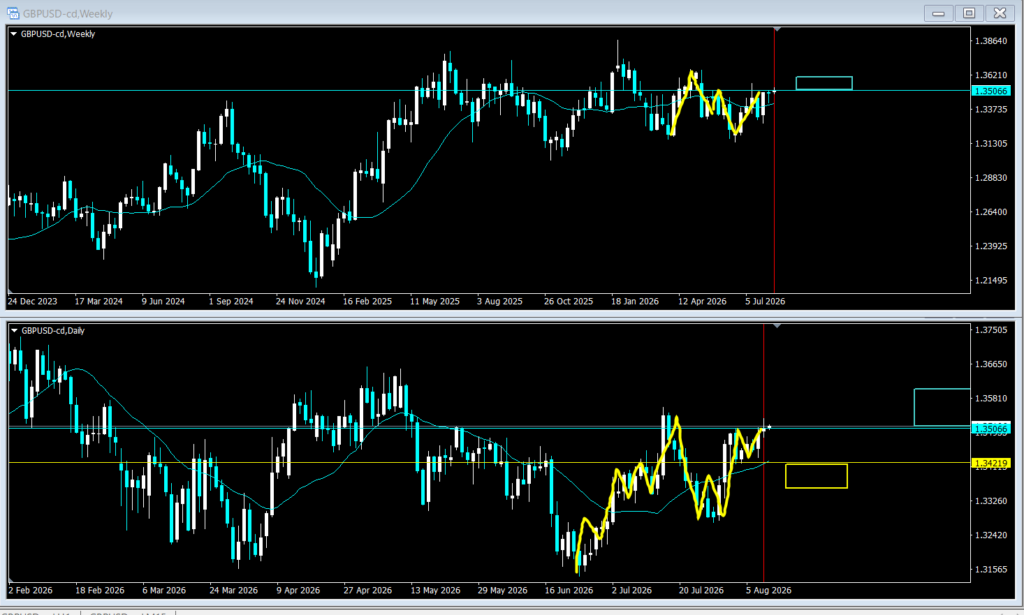Select the yellow rectangle object on Daily chart
This screenshot has width=1024, height=615.
click(816, 476)
